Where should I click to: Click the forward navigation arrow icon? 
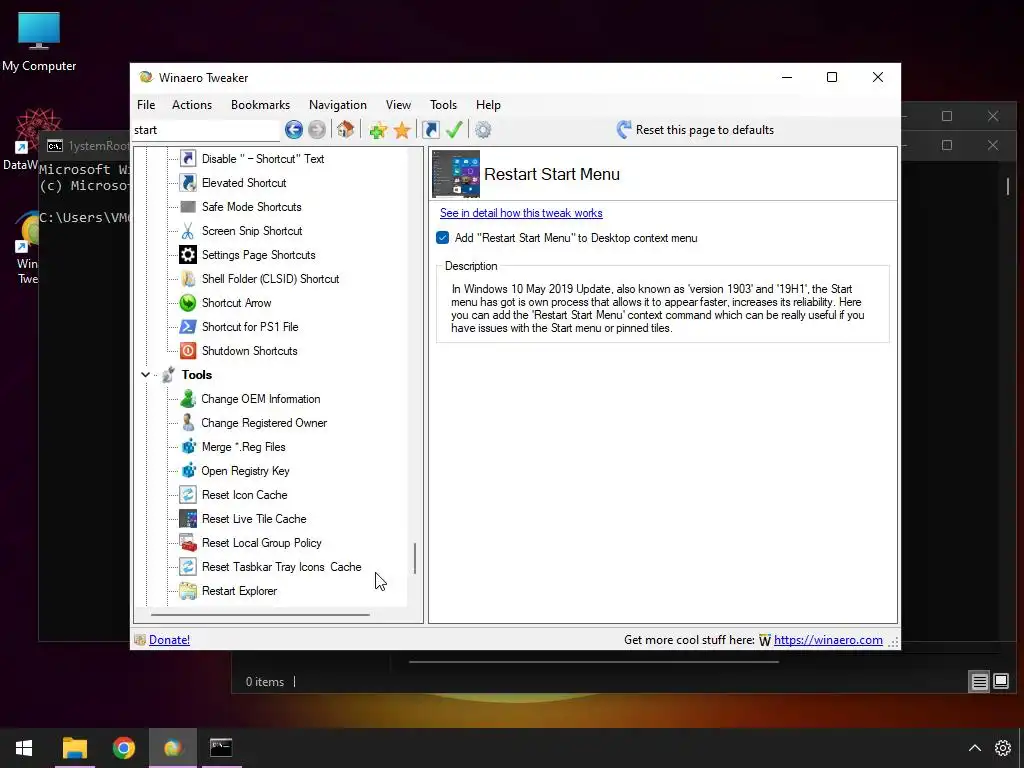click(317, 130)
